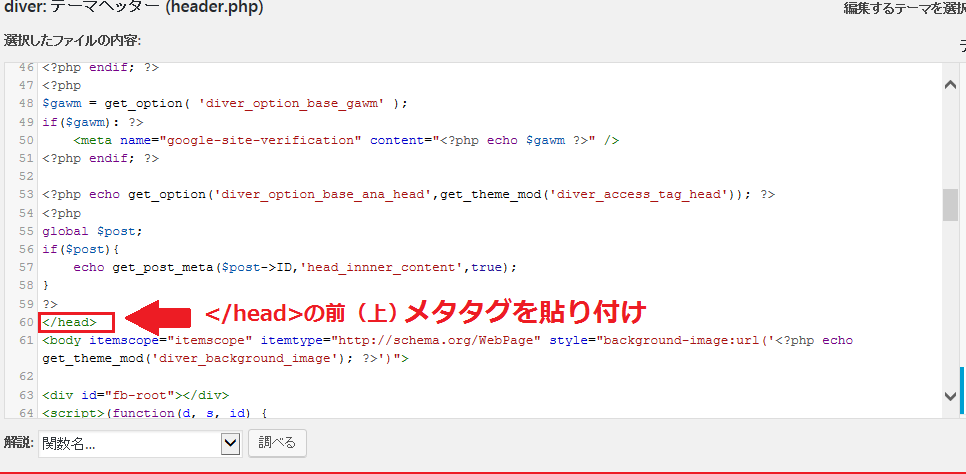Image resolution: width=966 pixels, height=474 pixels.
Task: Click the </head> closing tag on line 60
Action: pyautogui.click(x=70, y=322)
